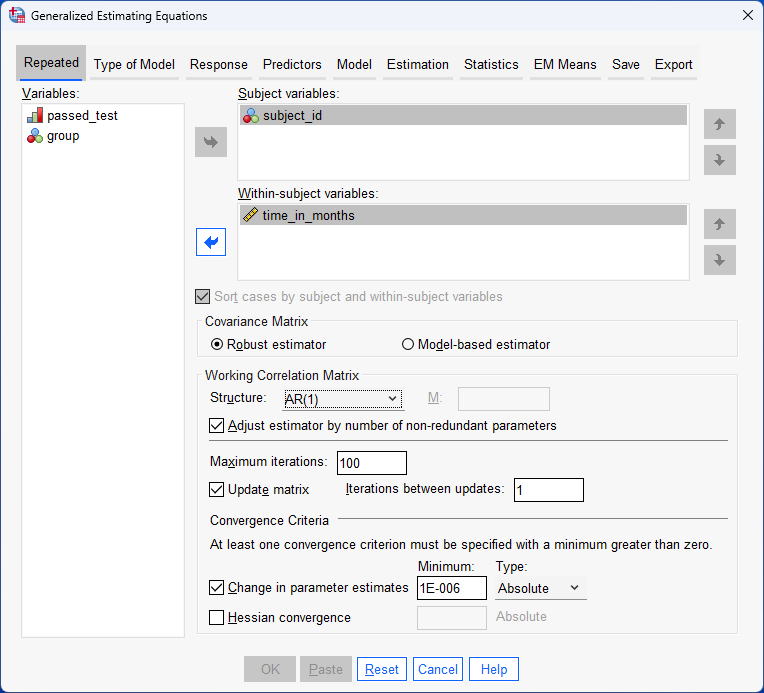Switch to the Type of Model tab
Viewport: 764px width, 693px height.
click(x=134, y=64)
